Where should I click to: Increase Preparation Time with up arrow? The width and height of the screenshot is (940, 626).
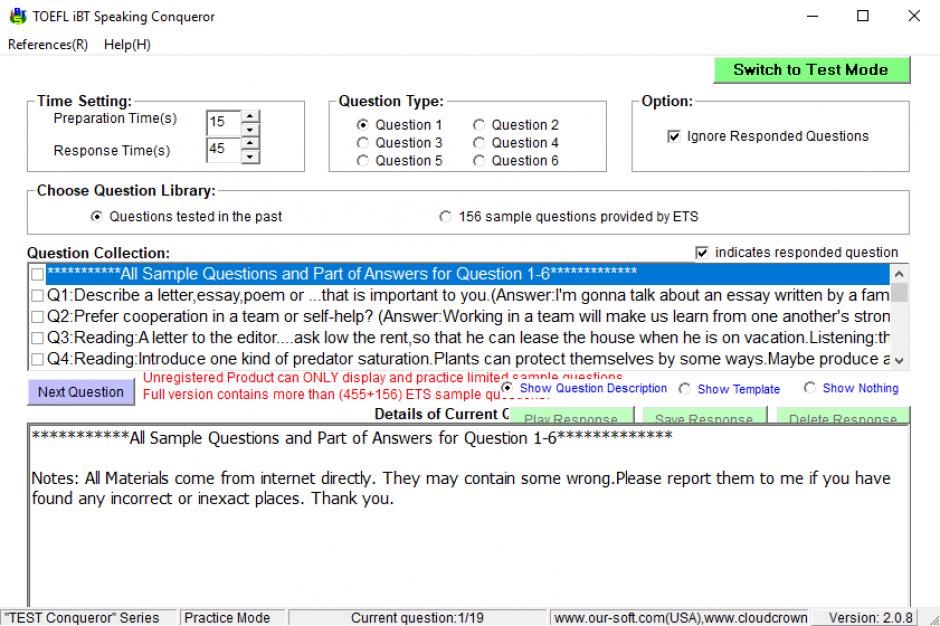click(x=250, y=116)
